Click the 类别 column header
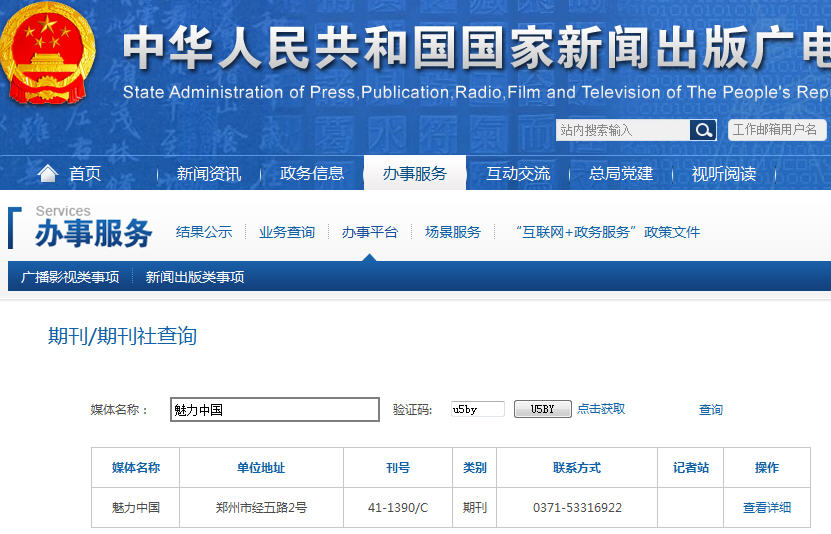 point(474,468)
